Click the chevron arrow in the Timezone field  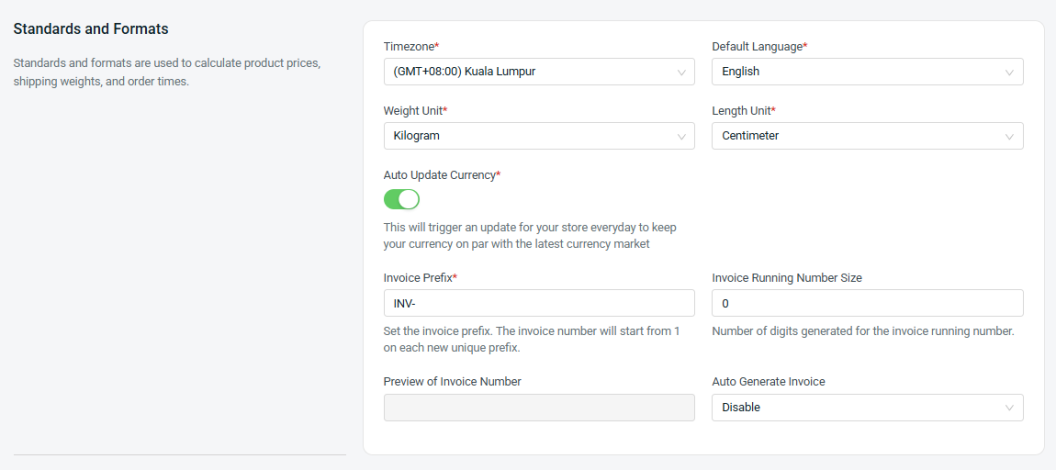click(x=681, y=72)
